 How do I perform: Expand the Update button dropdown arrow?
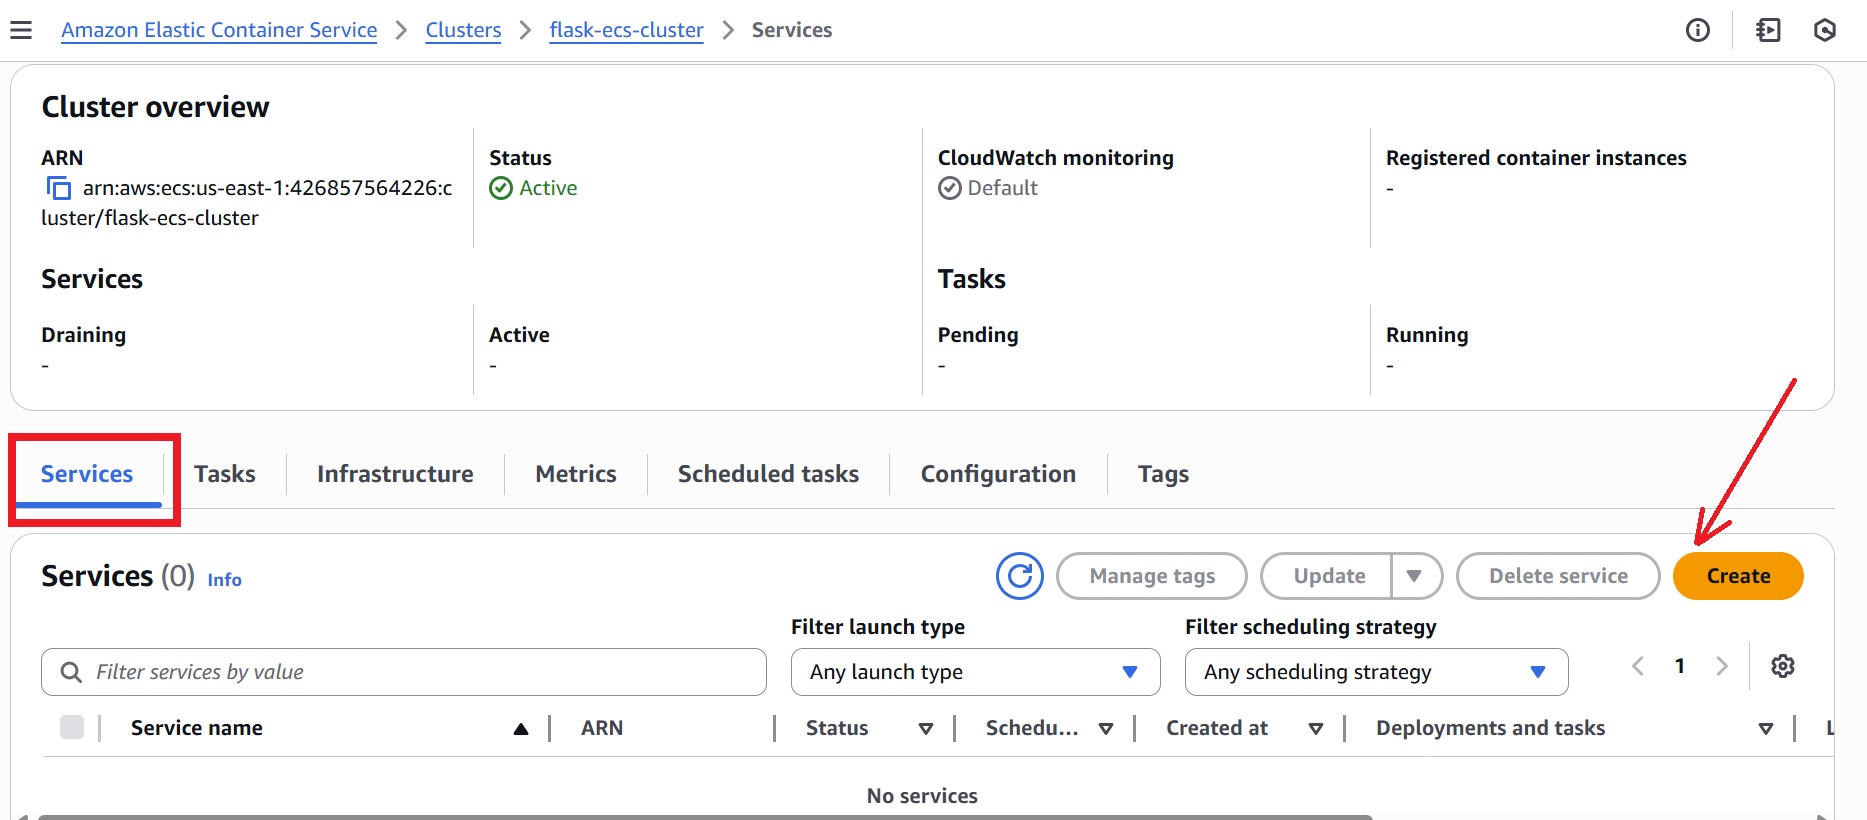tap(1415, 576)
